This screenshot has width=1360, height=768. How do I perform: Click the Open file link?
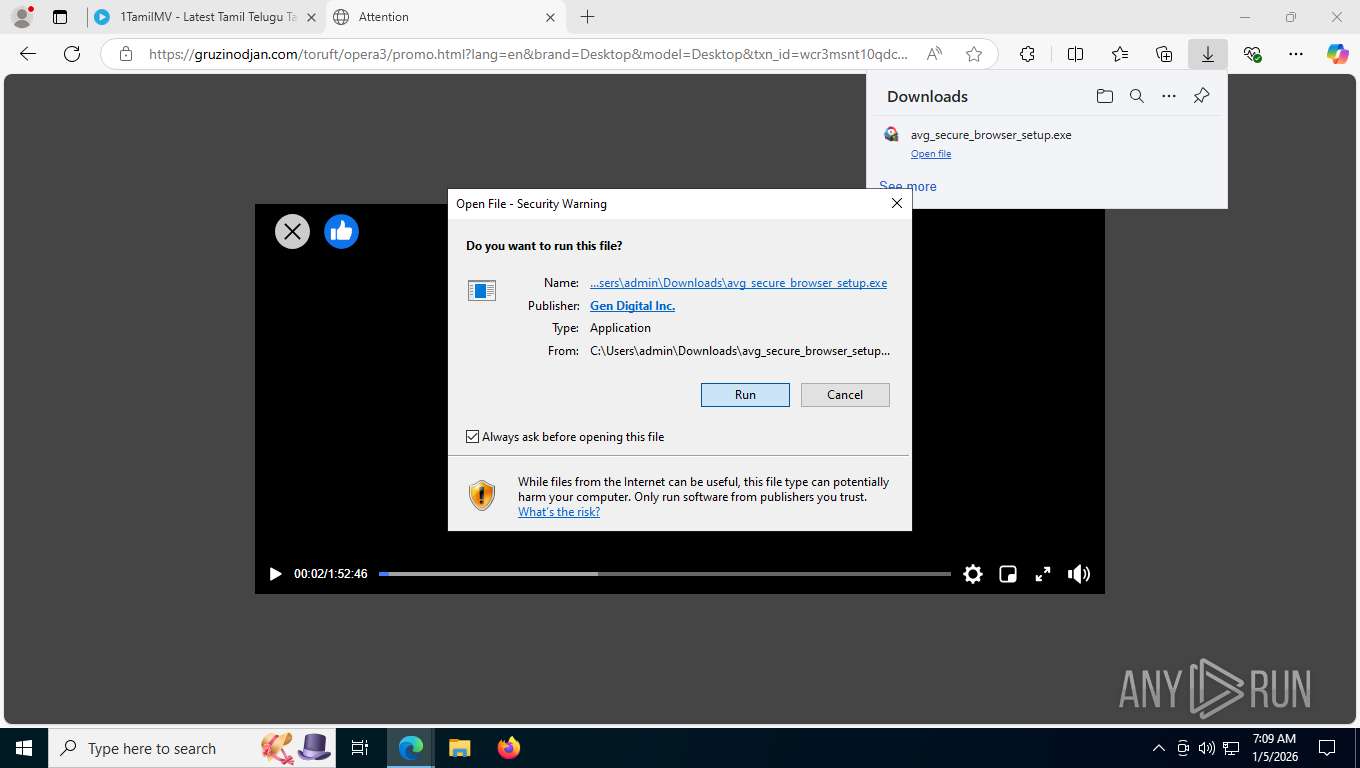click(931, 154)
